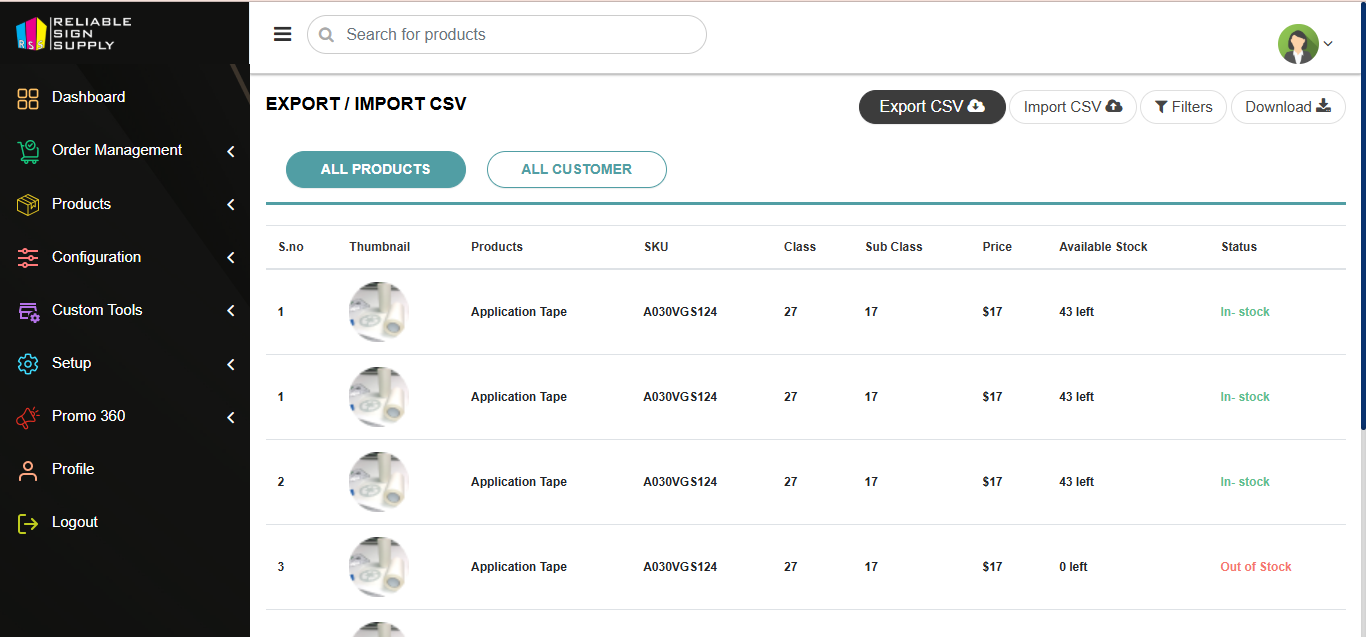The height and width of the screenshot is (637, 1366).
Task: Expand the Order Management submenu chevron
Action: 231,151
